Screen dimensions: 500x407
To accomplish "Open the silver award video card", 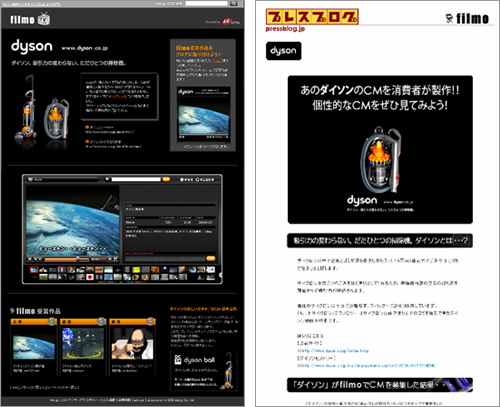I will 83,346.
